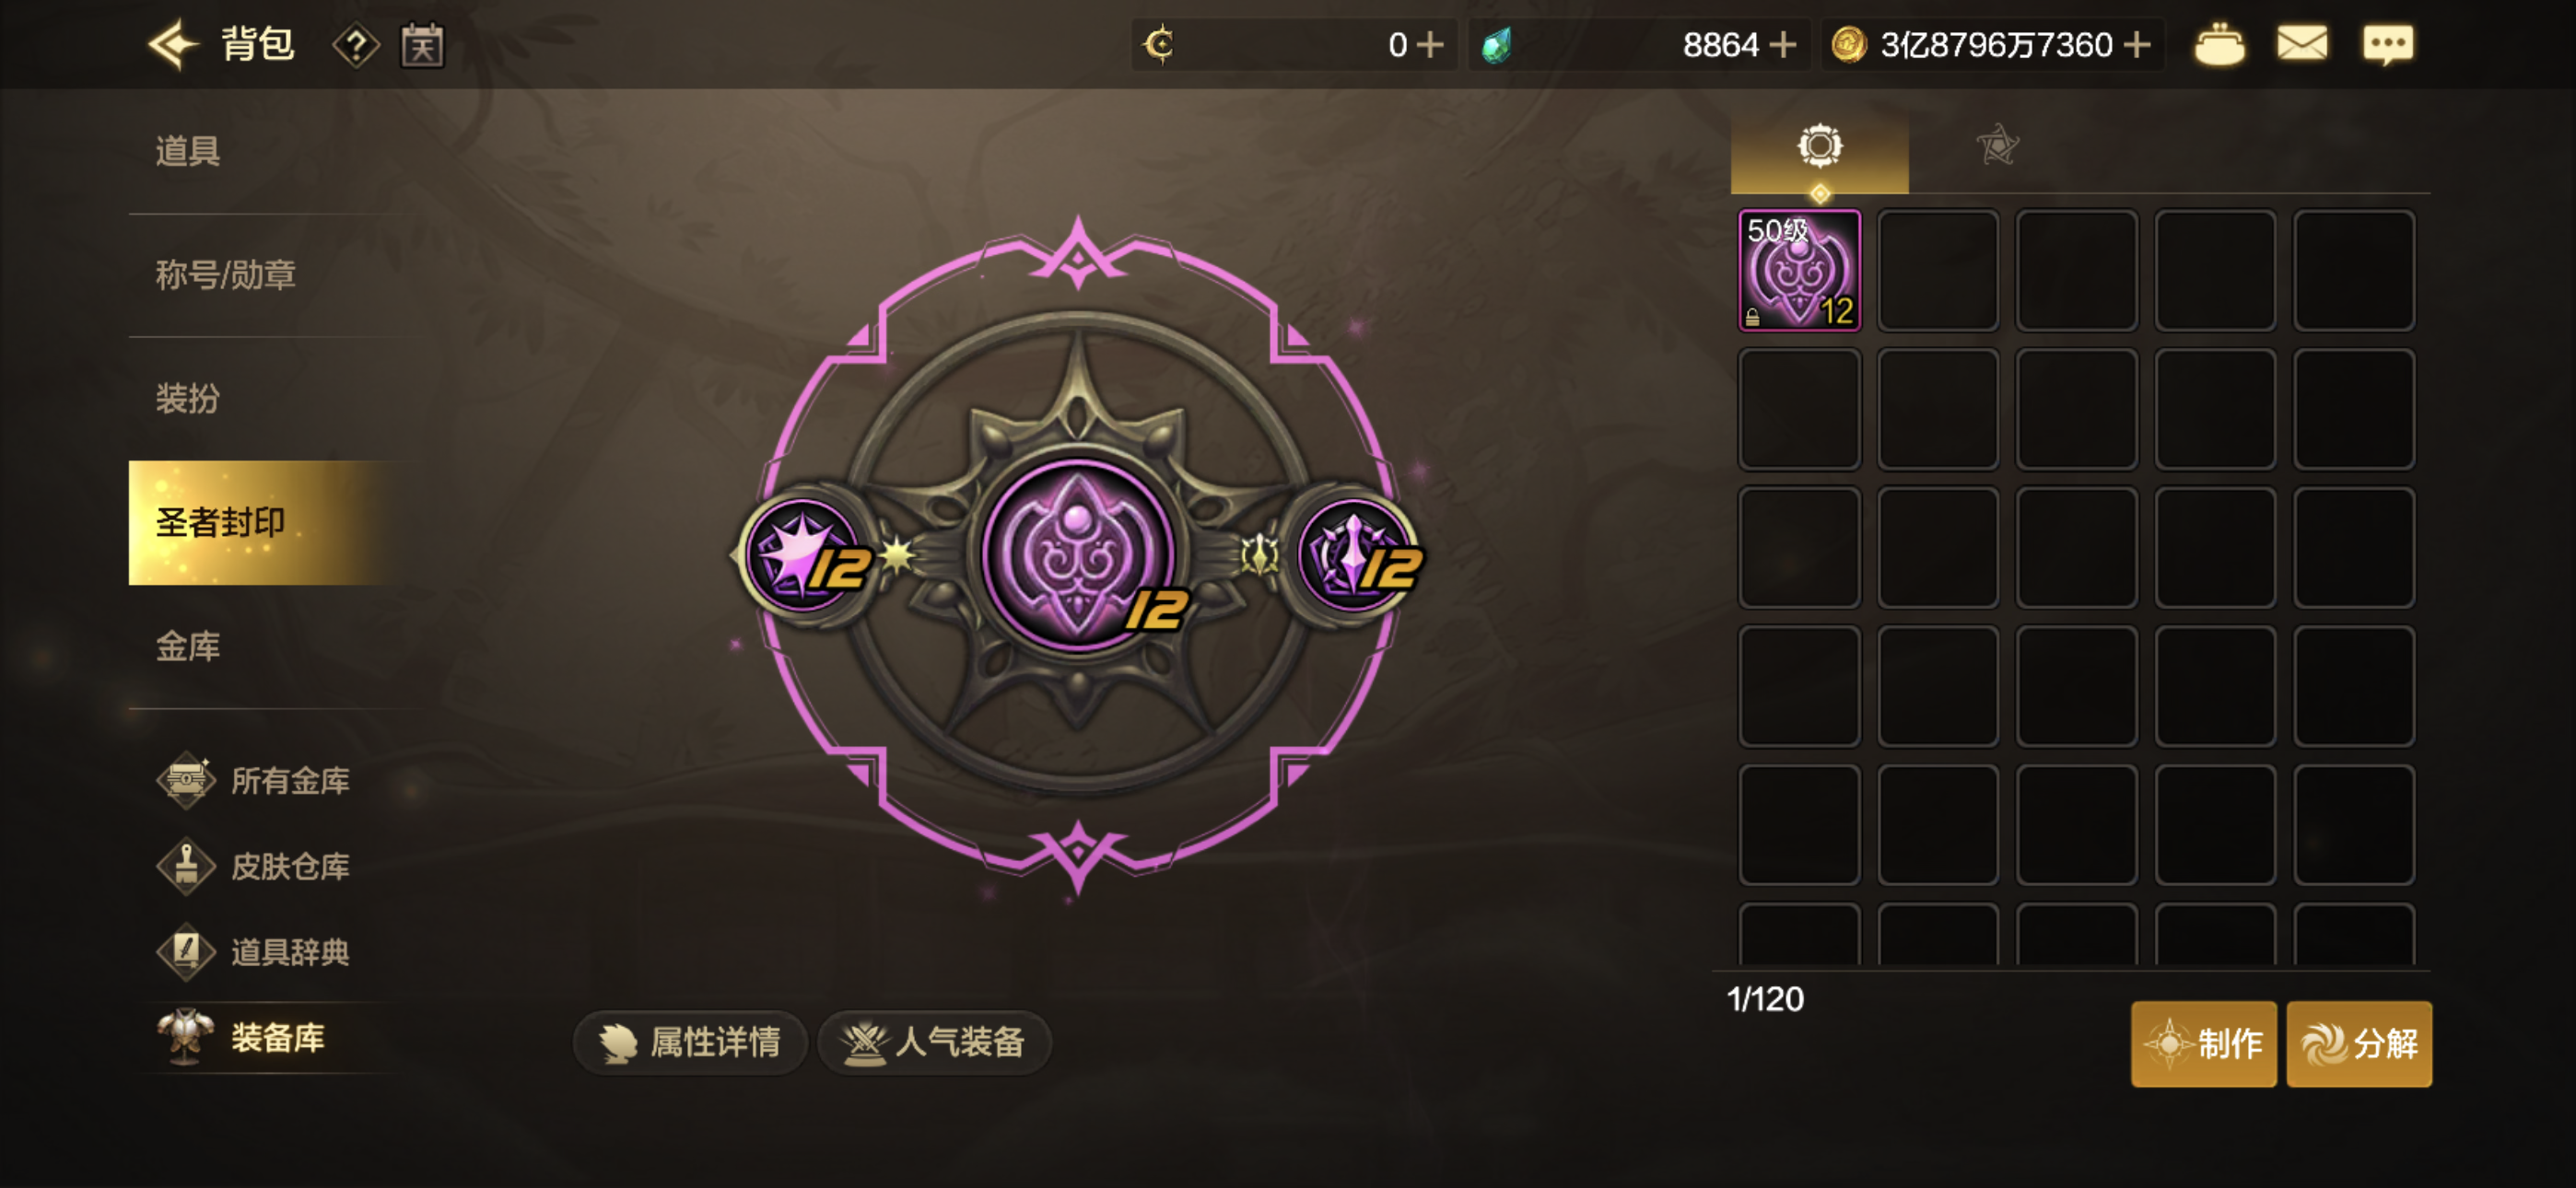This screenshot has width=2576, height=1188.
Task: Open 属性详情 attribute details
Action: 689,1042
